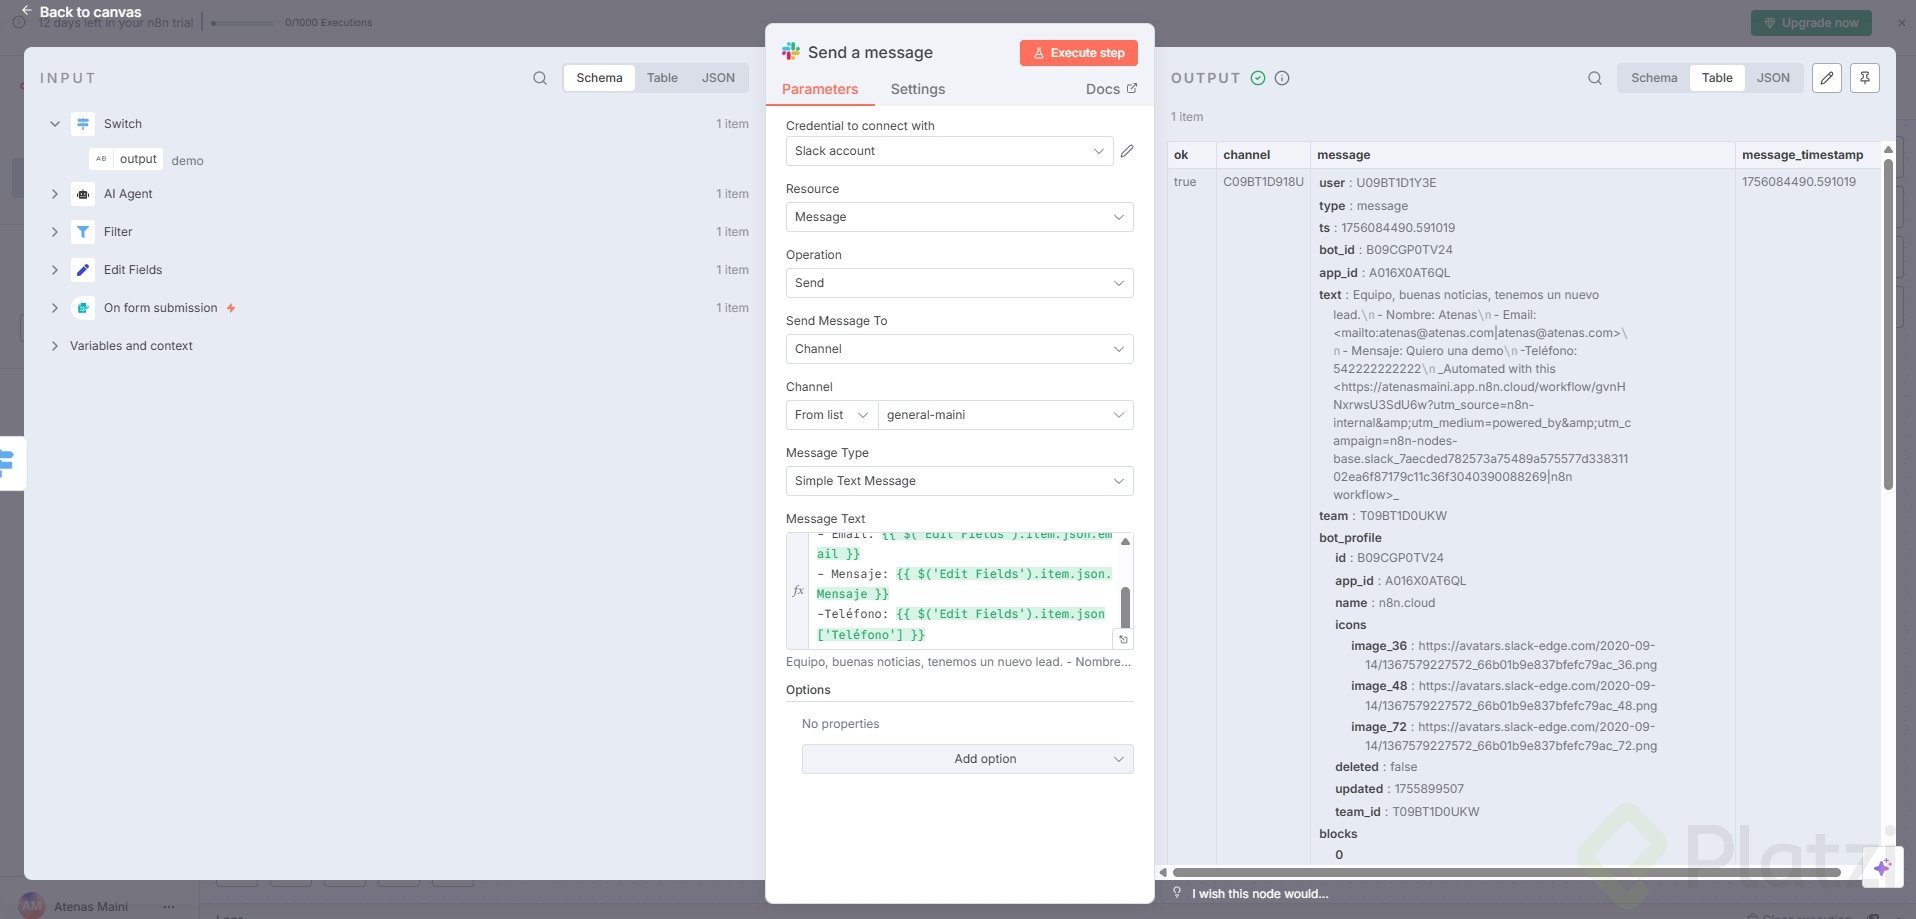Click the Message Text scrollbar thumb
This screenshot has height=919, width=1916.
(1125, 607)
